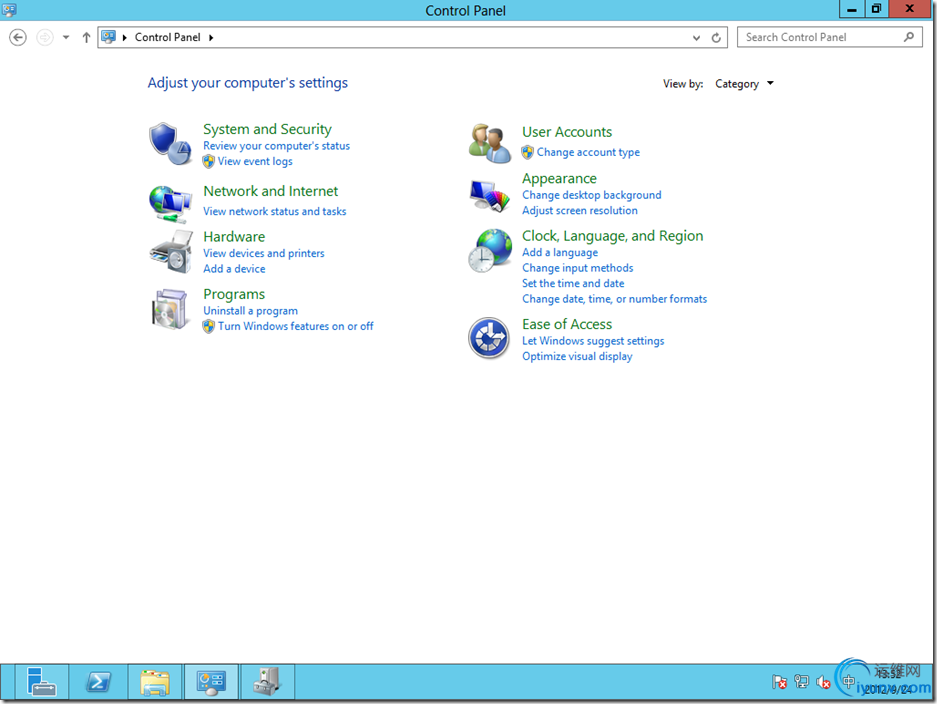This screenshot has width=937, height=704.
Task: Expand the arrow after Control Panel breadcrumb
Action: pos(212,38)
